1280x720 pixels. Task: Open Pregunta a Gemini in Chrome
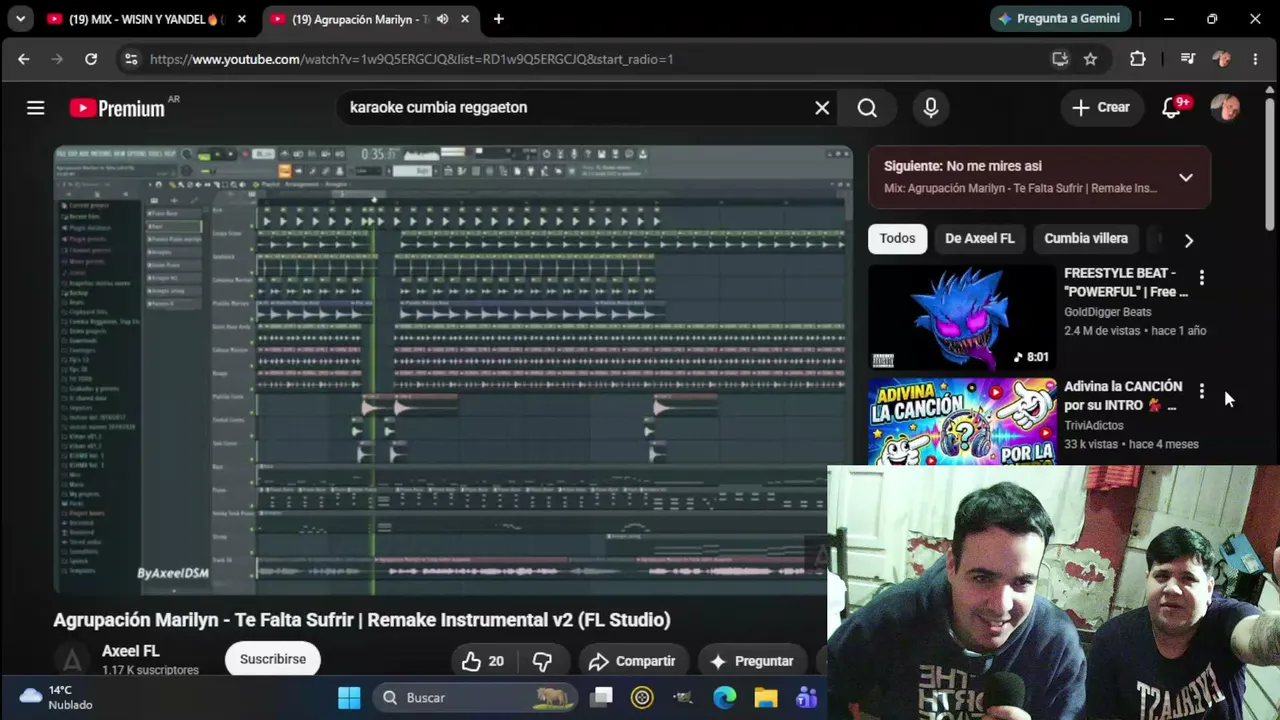coord(1061,19)
